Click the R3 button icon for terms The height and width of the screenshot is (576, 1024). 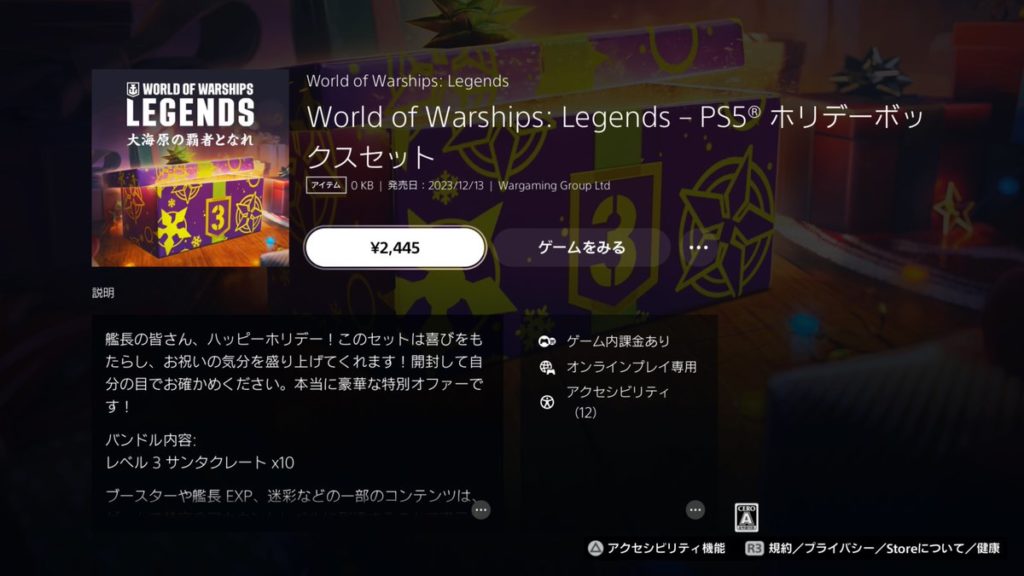754,549
